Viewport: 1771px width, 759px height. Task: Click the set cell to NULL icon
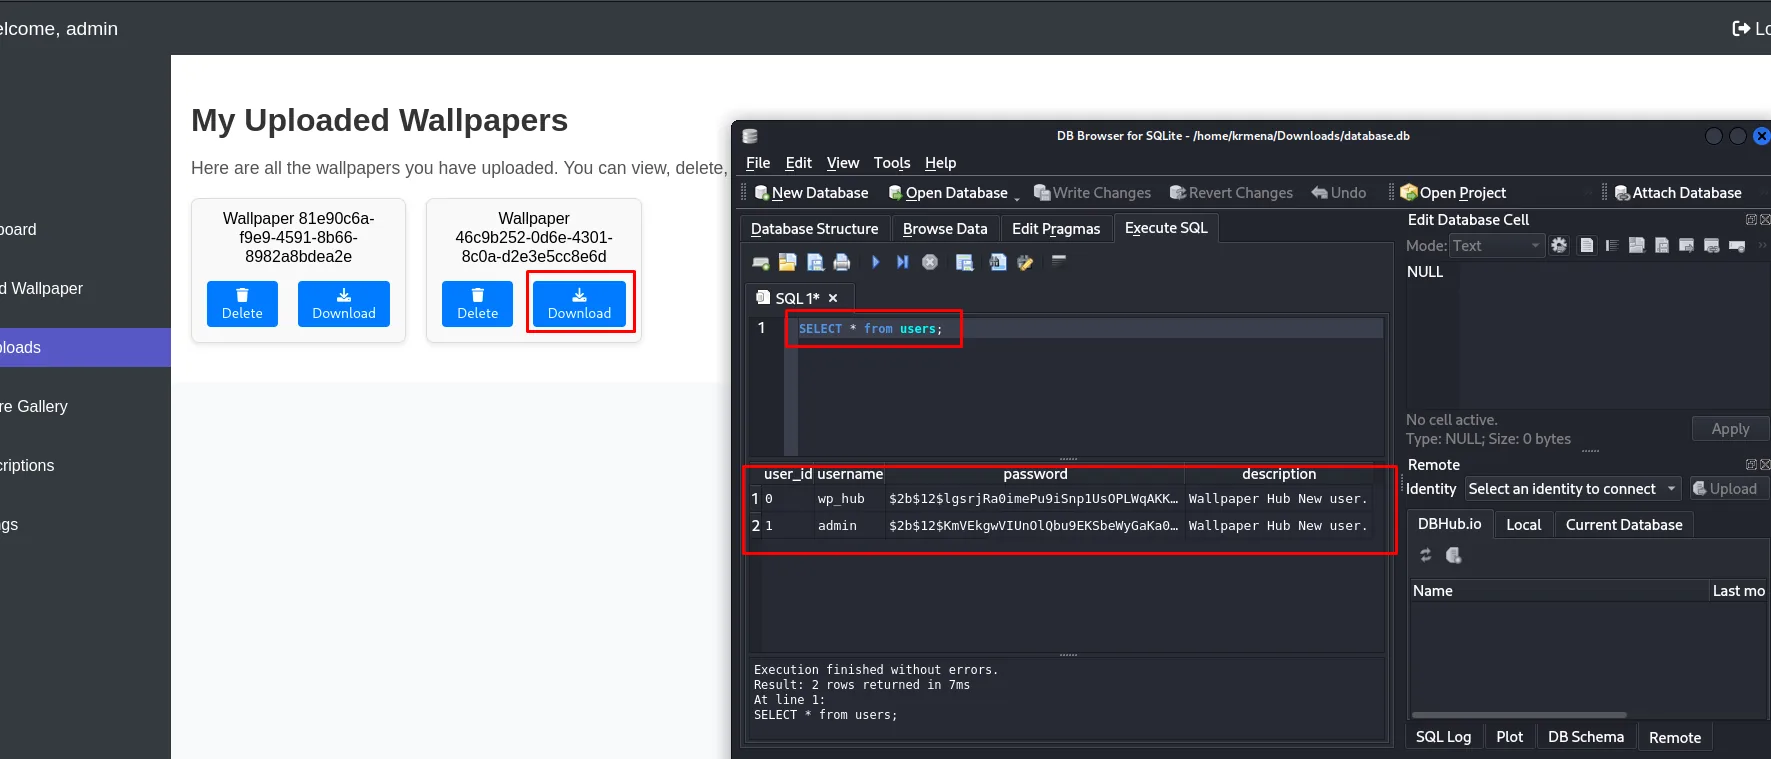(1737, 245)
